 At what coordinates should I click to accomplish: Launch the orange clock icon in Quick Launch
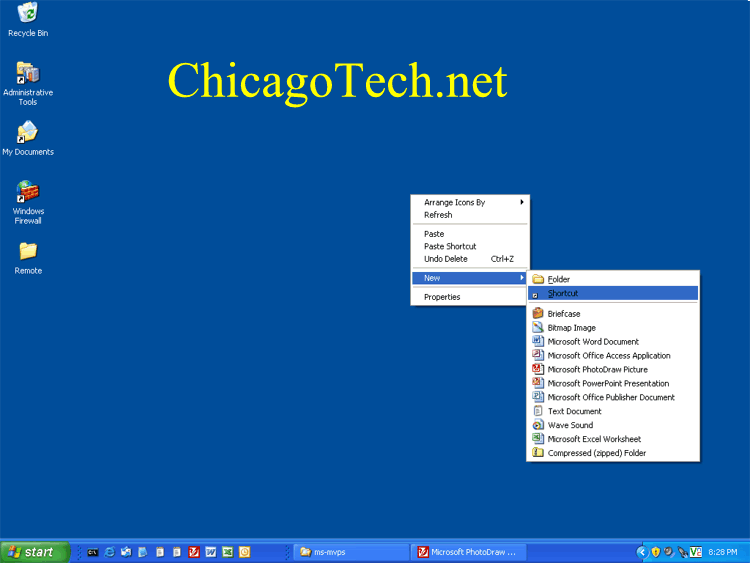tap(244, 552)
